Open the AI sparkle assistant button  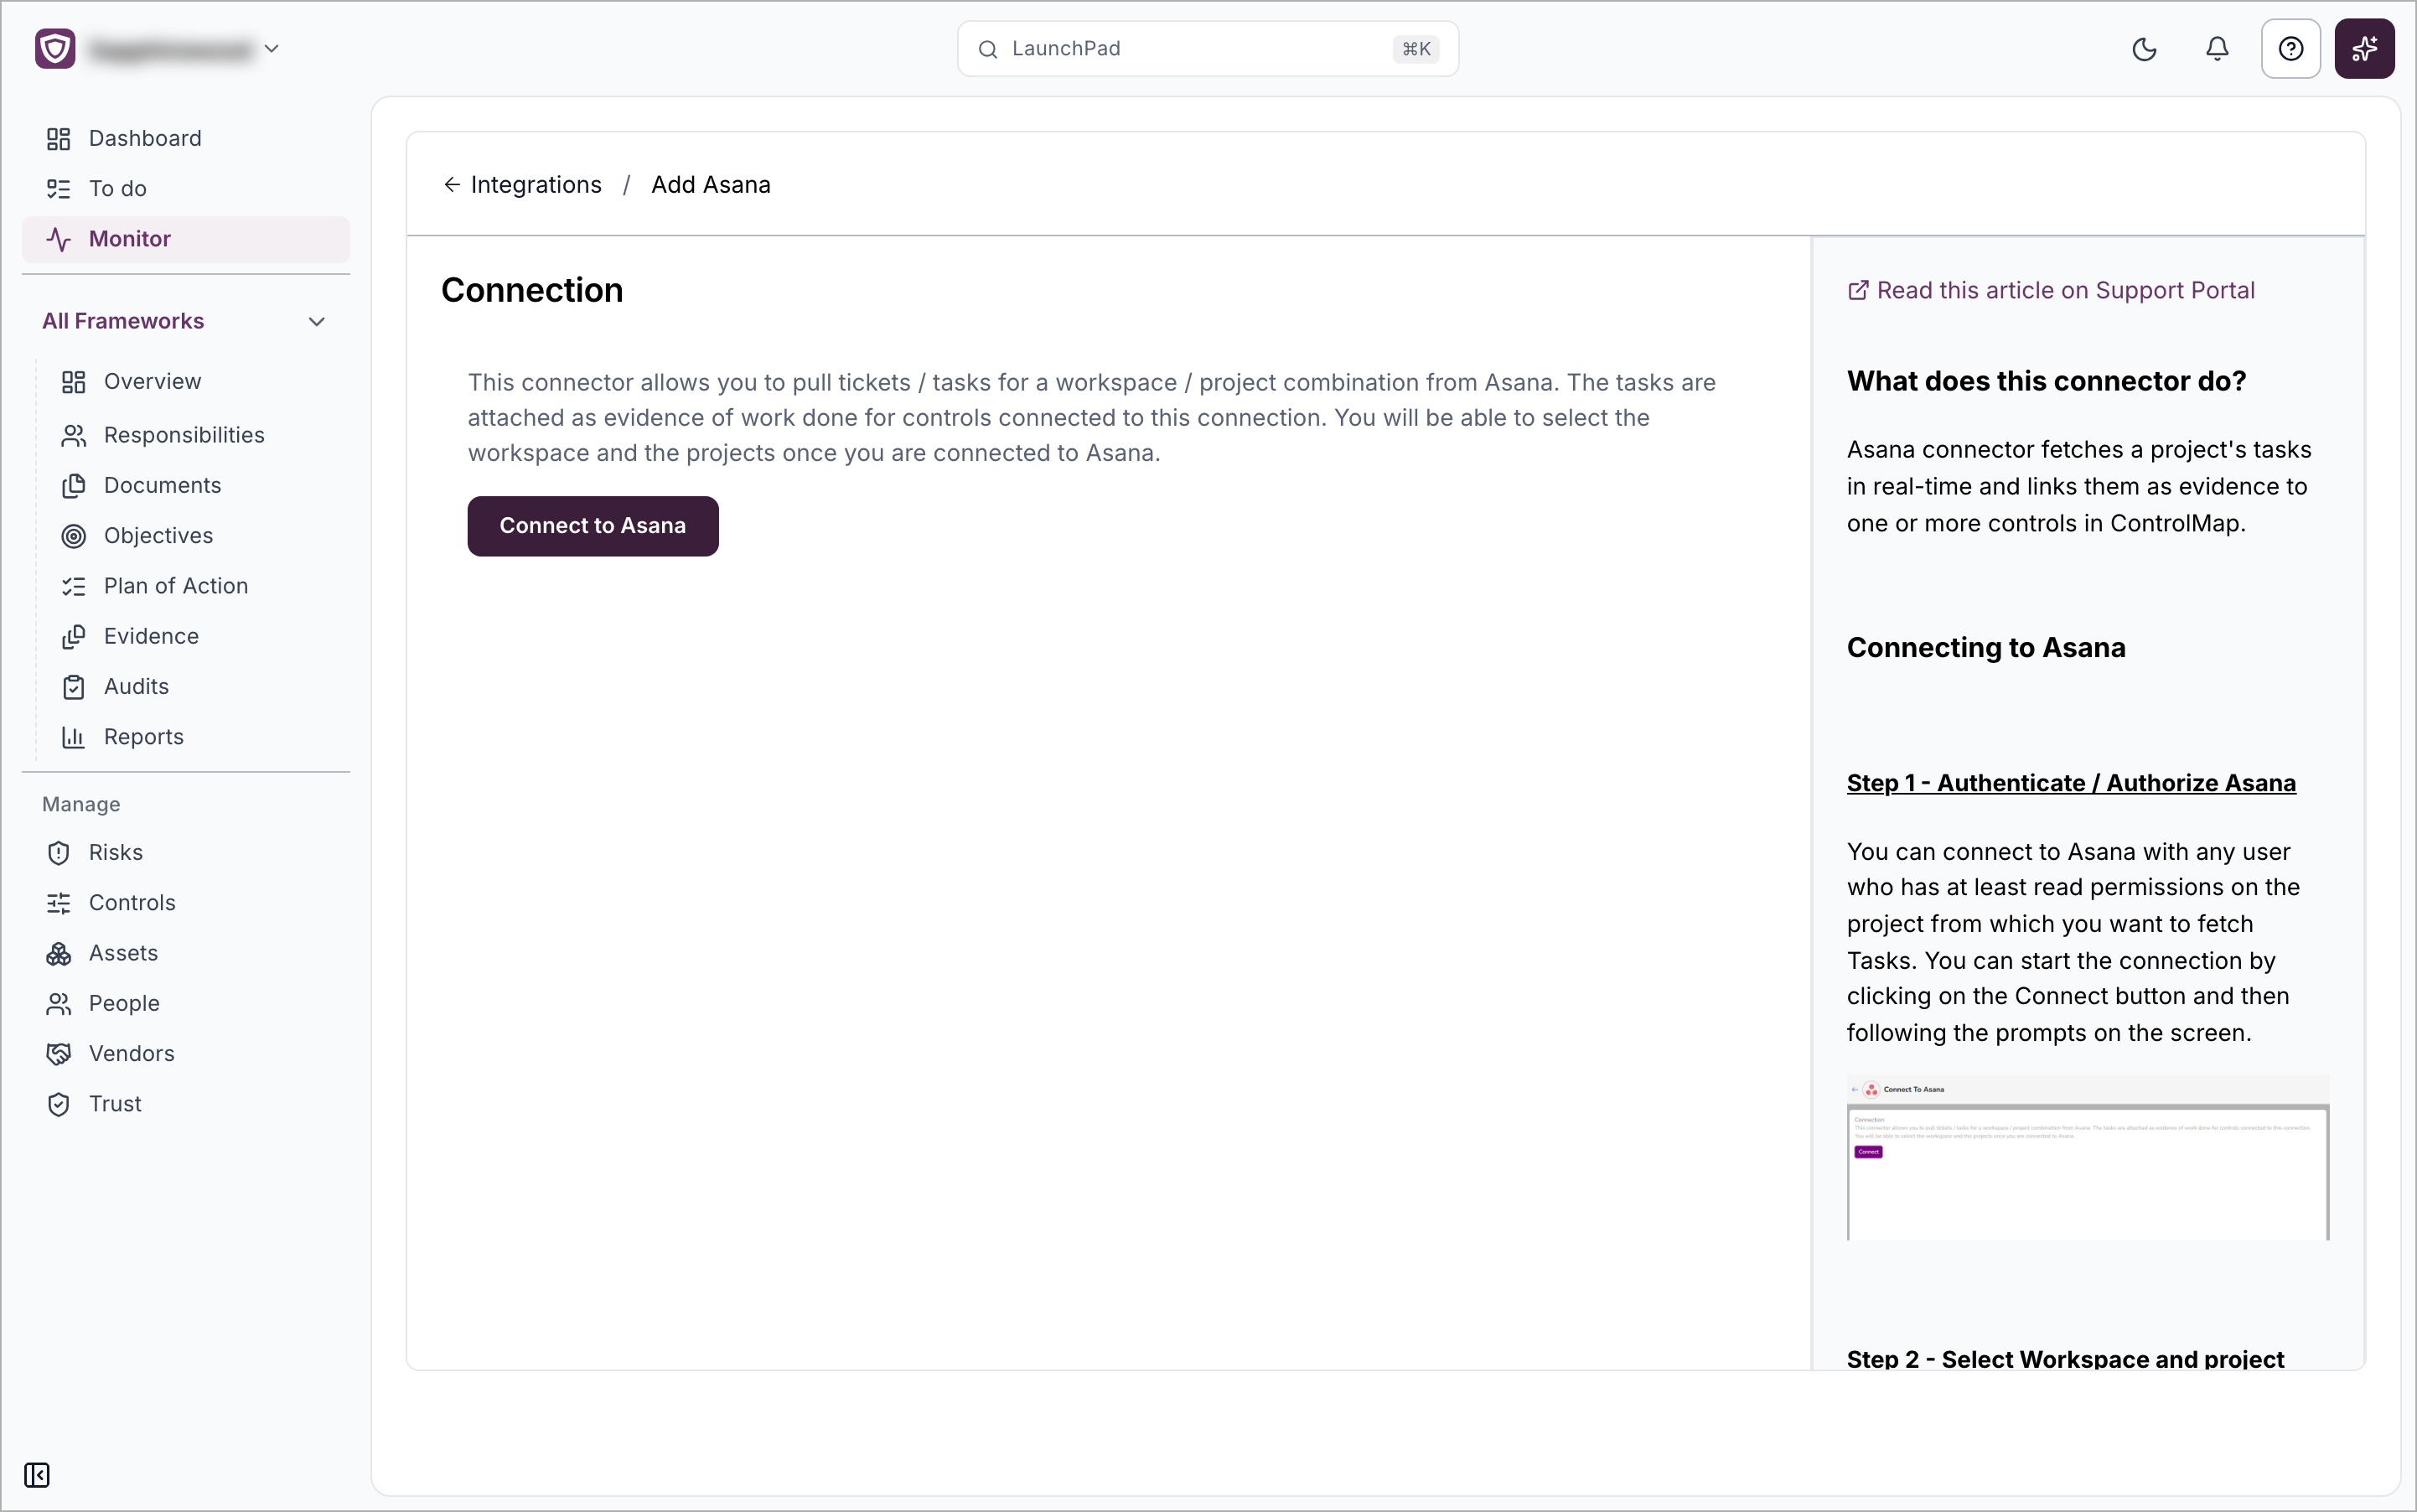click(2364, 48)
